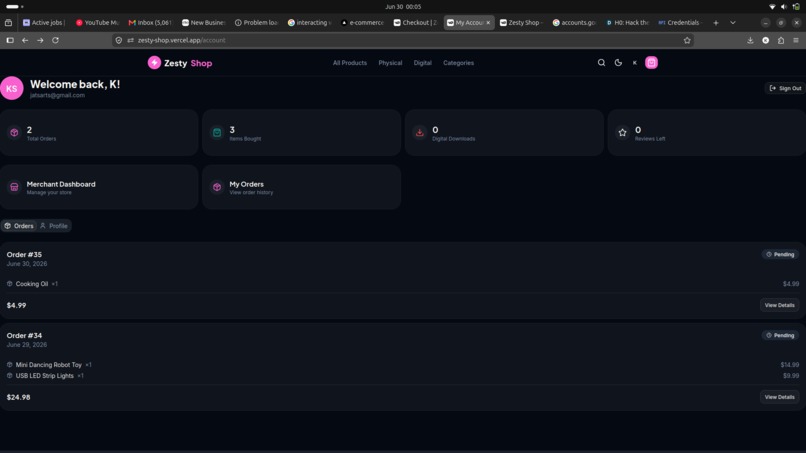
Task: Expand the list-all-tabs chevron
Action: click(732, 23)
